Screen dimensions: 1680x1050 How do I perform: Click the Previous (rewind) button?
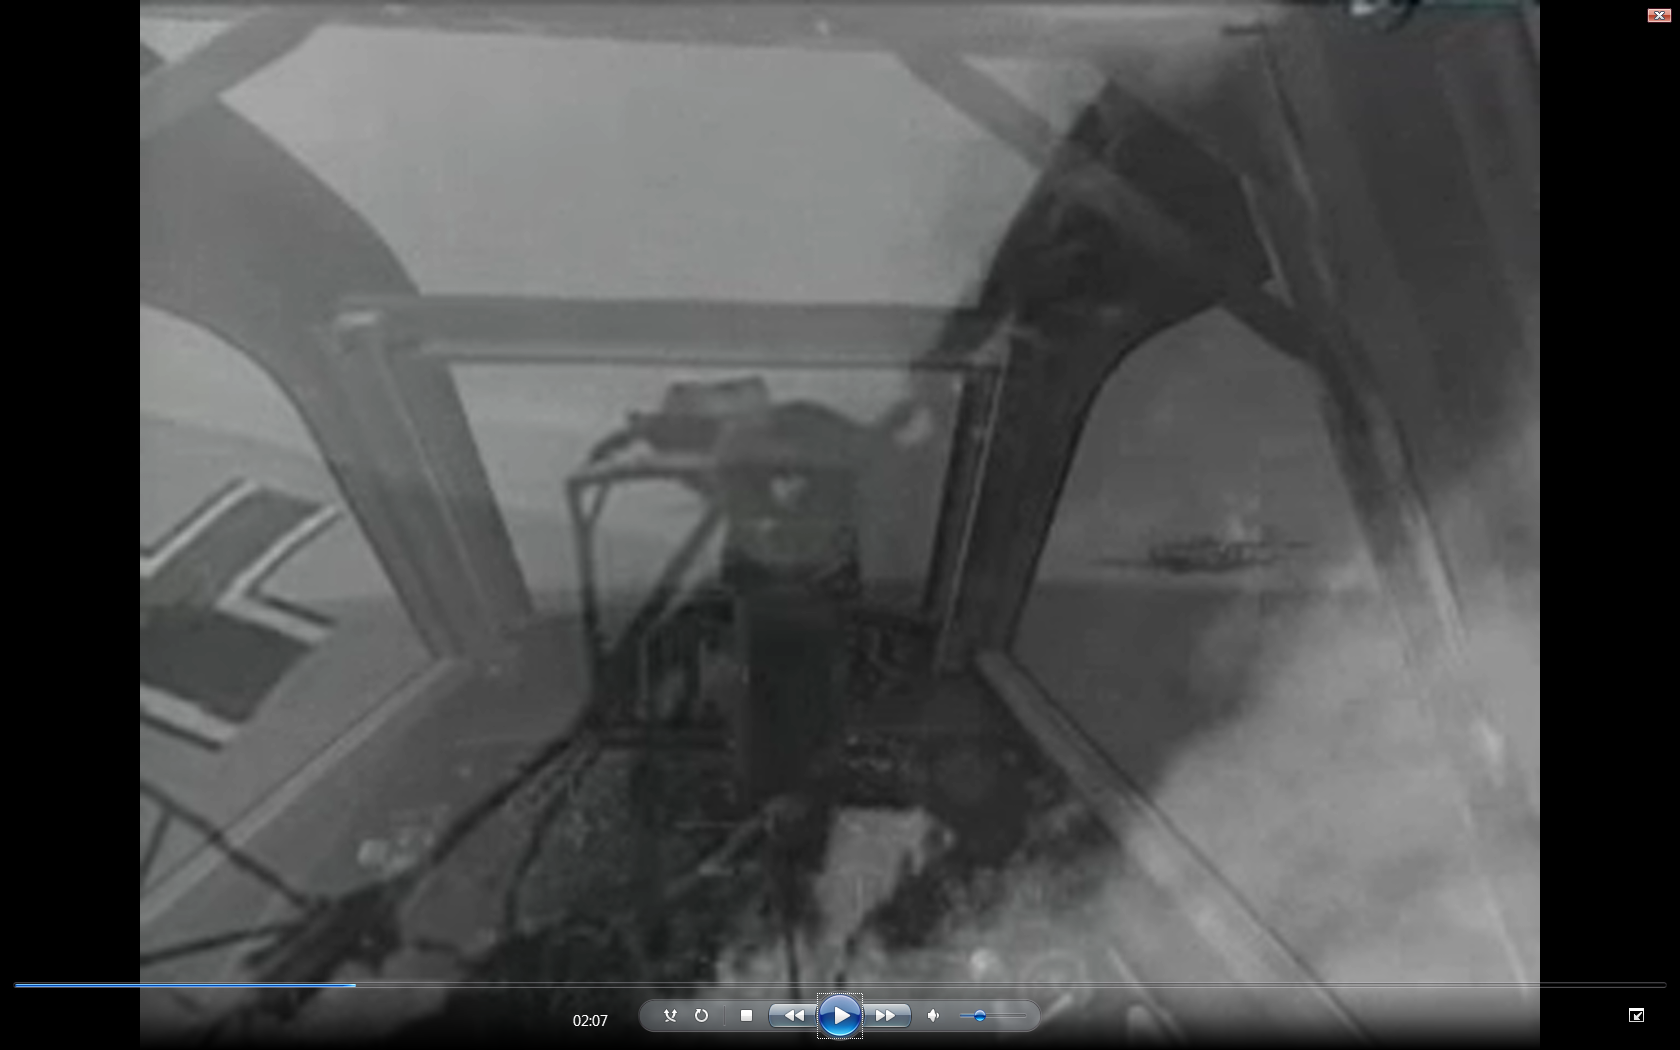click(x=793, y=1016)
